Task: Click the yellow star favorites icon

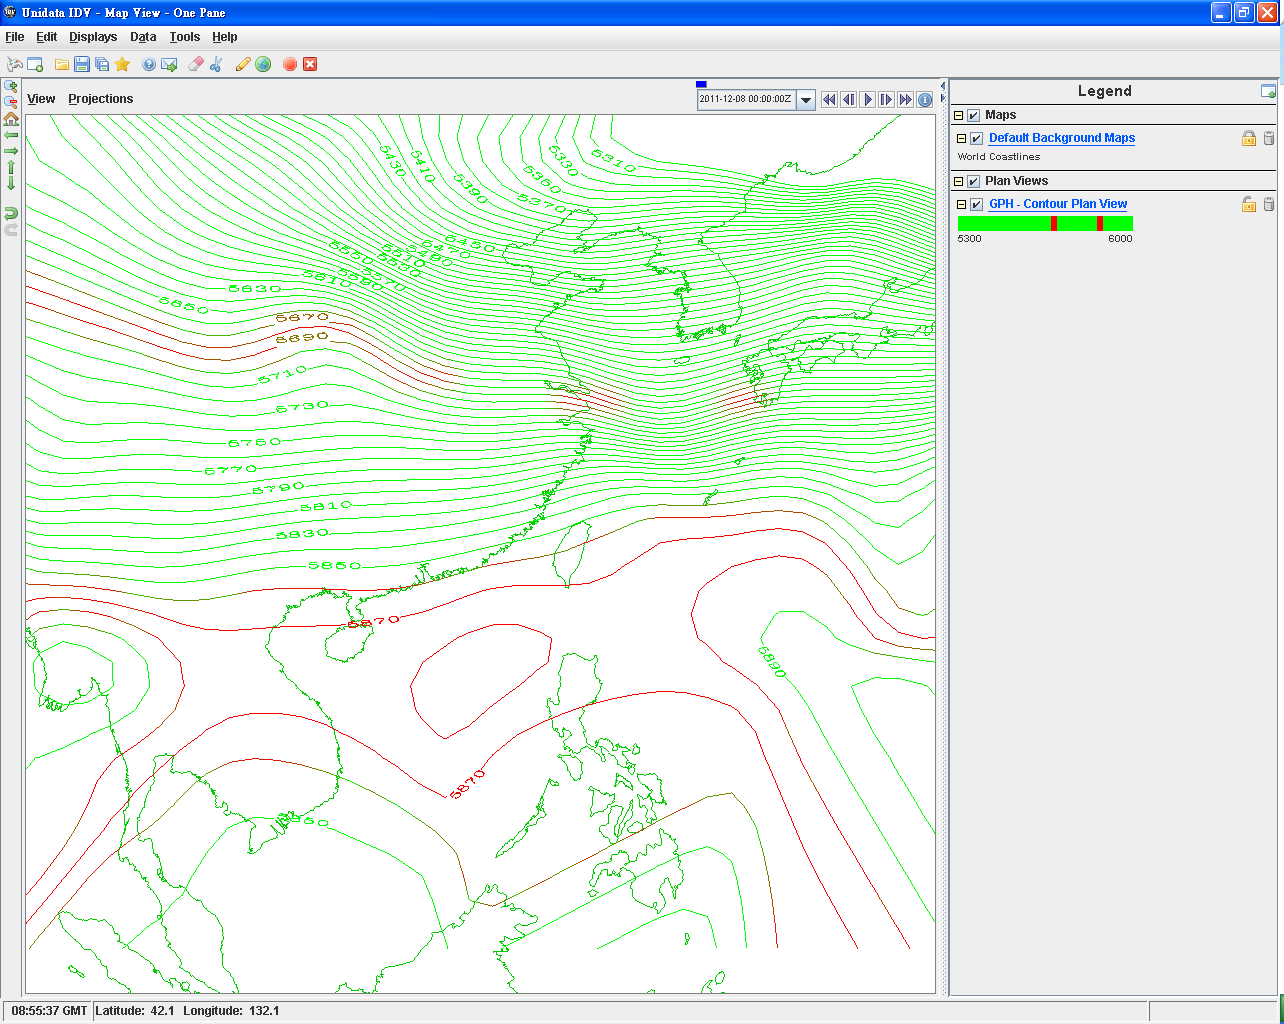Action: coord(122,64)
